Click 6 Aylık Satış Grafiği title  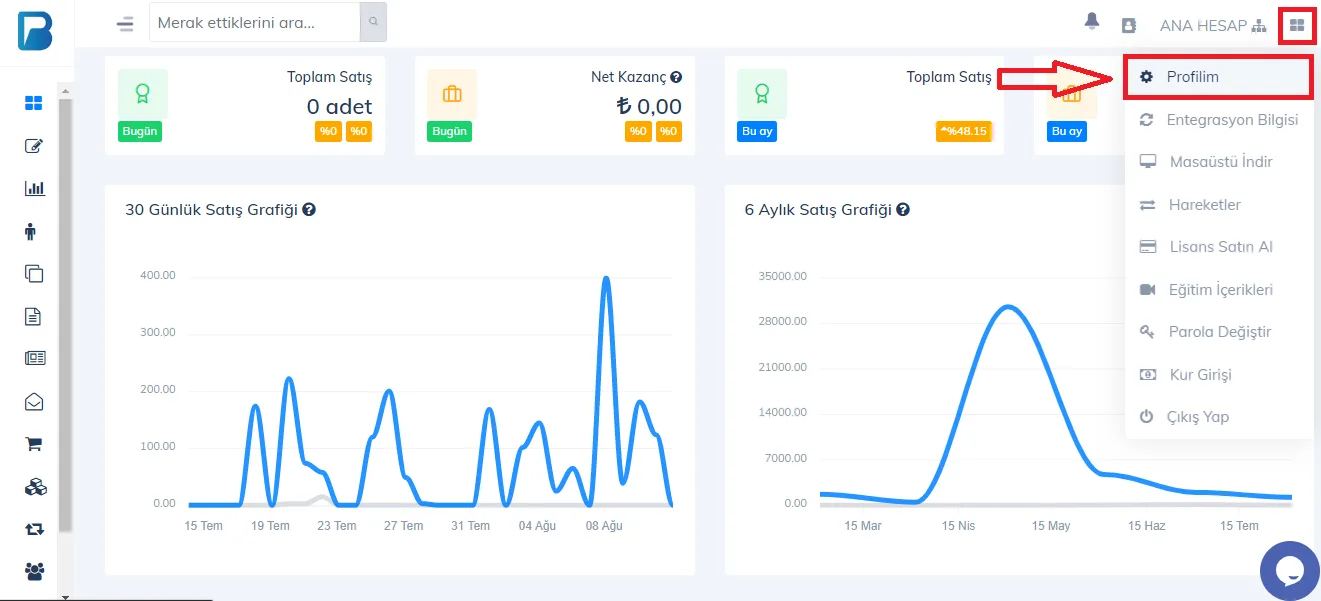[x=818, y=210]
